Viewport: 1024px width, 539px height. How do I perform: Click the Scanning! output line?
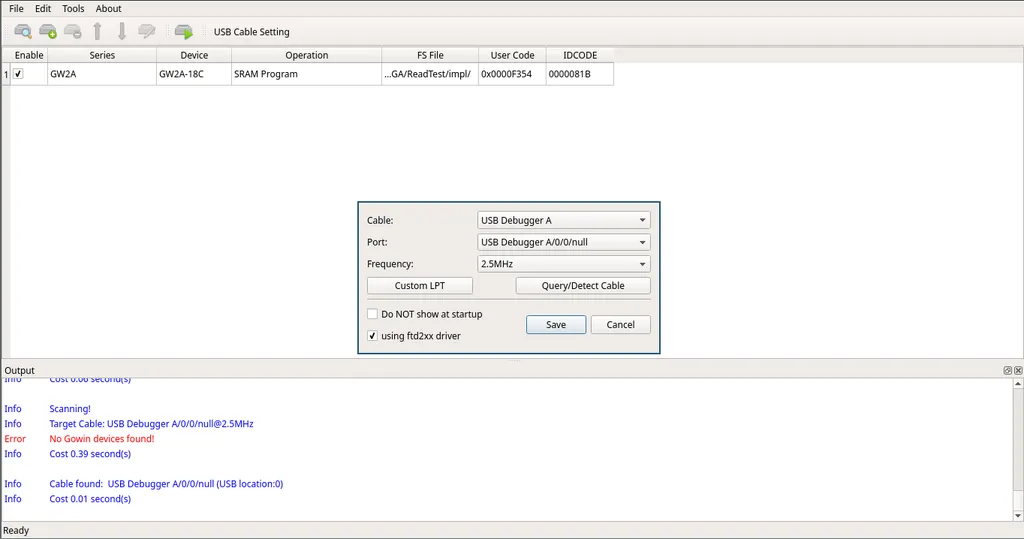70,409
